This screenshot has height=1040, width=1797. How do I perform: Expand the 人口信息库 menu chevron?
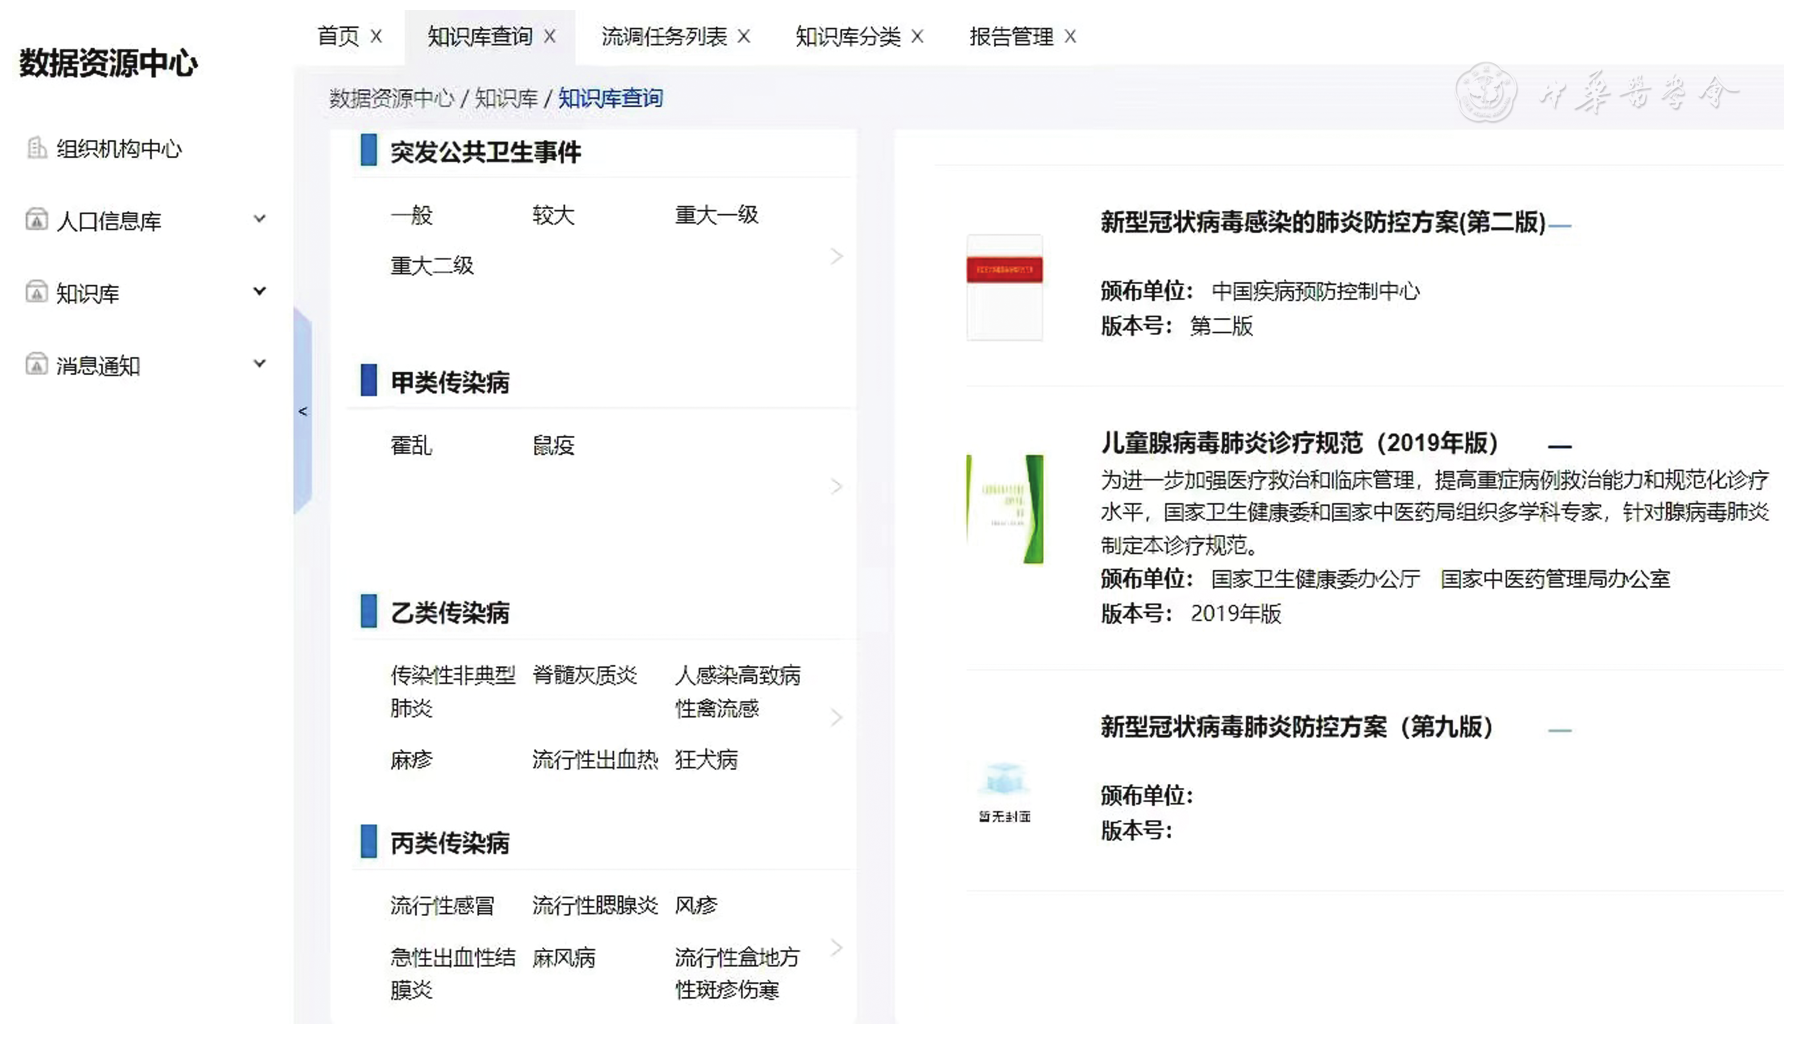coord(259,219)
